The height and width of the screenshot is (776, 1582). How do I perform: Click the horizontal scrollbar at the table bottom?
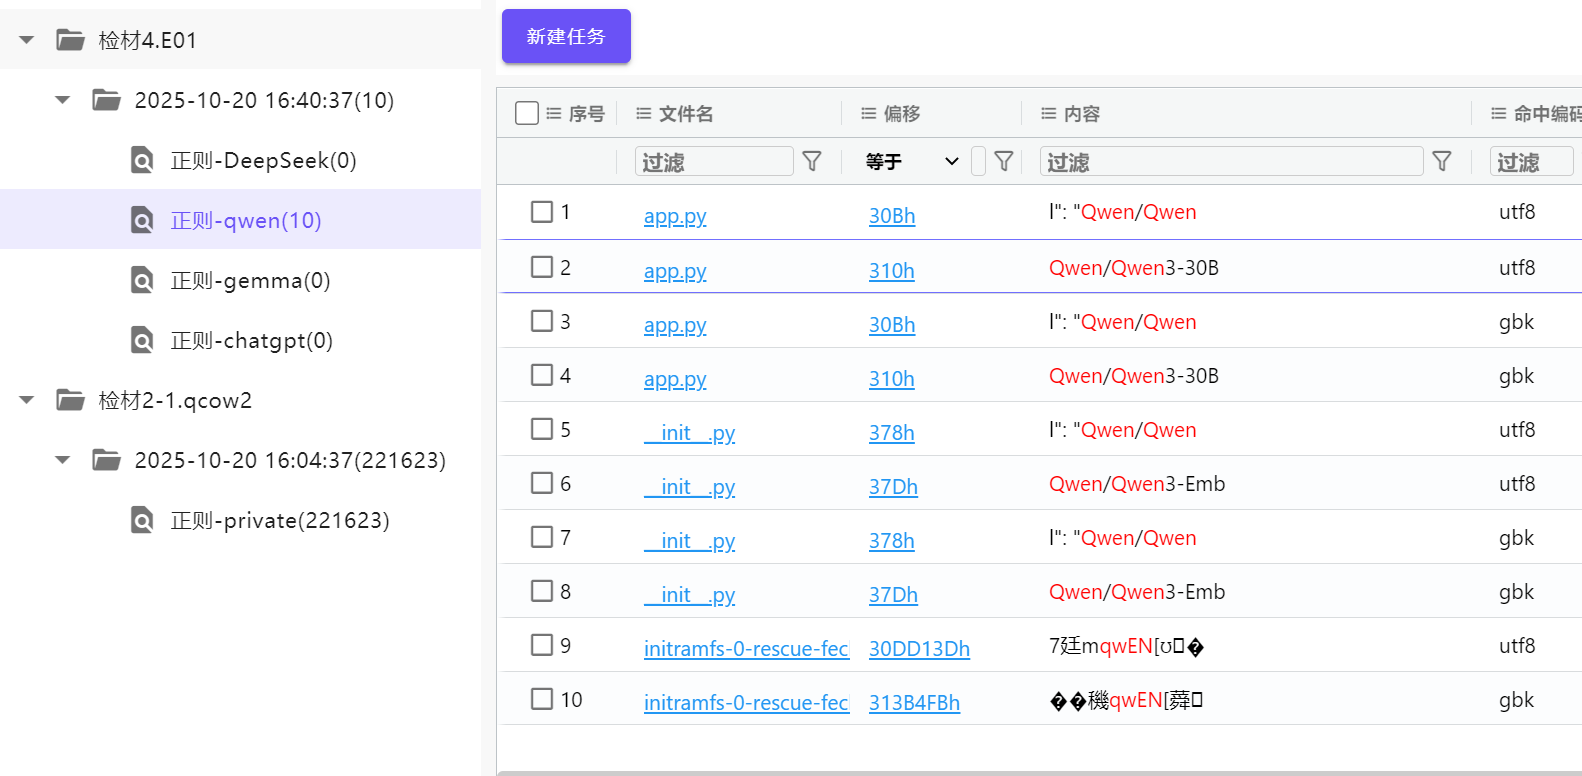pos(1038,772)
